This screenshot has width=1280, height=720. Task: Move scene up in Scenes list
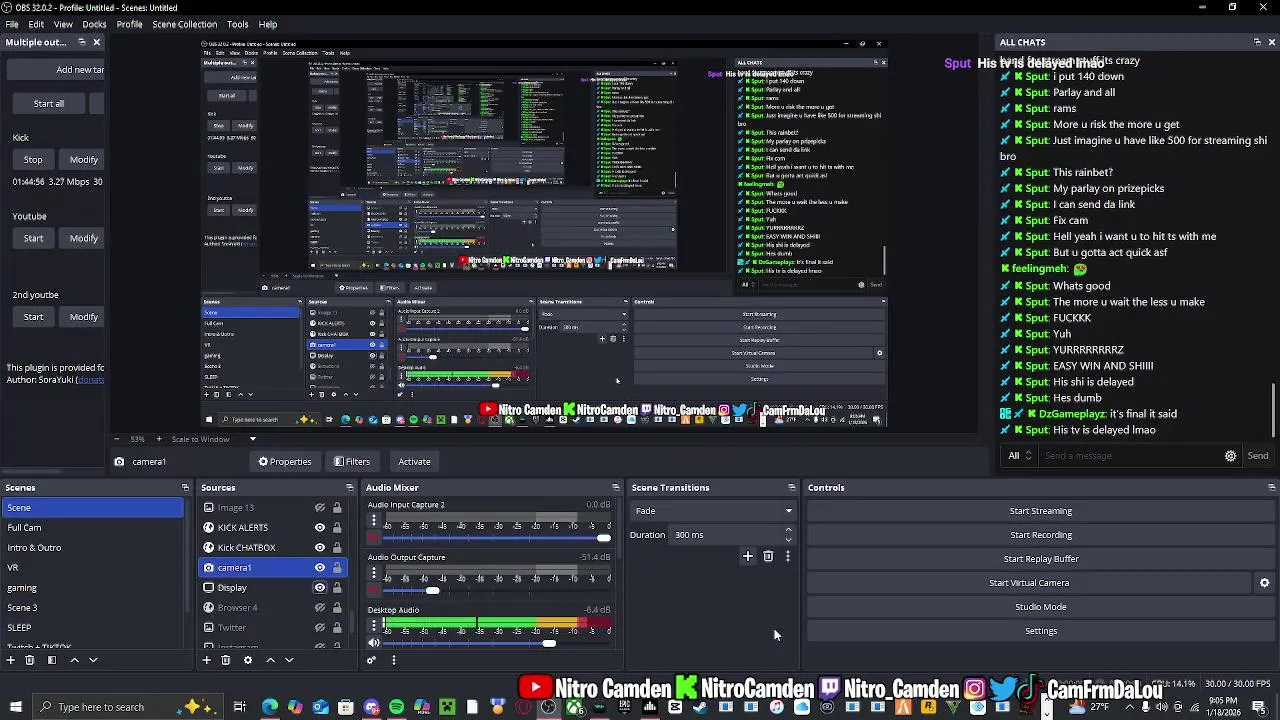(x=74, y=660)
